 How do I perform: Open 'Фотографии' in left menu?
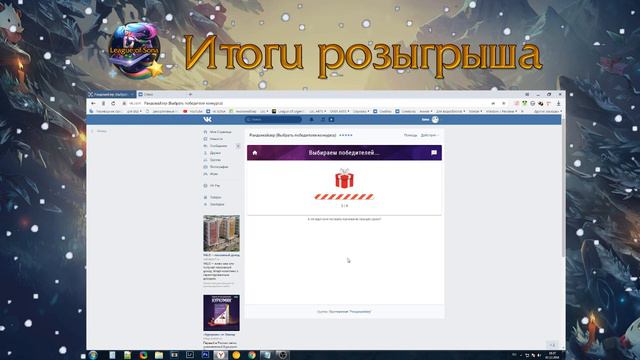click(219, 167)
